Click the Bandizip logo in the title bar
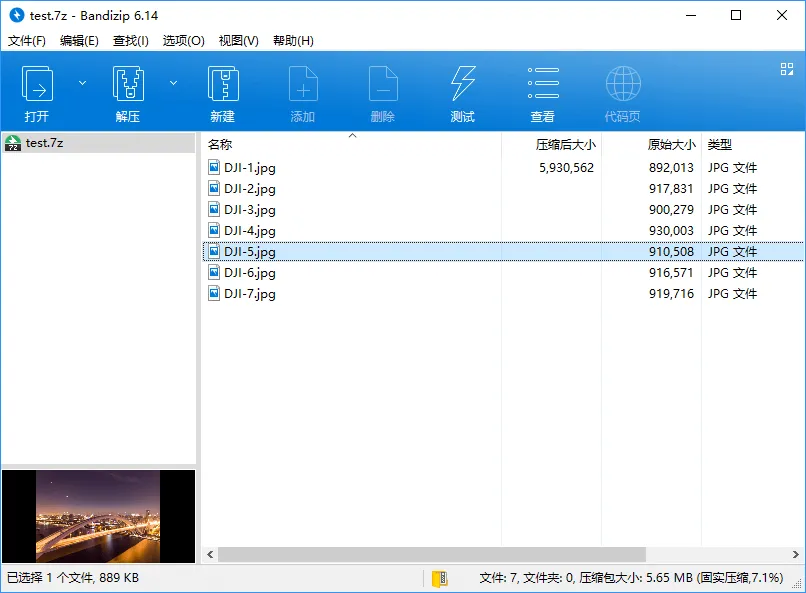The image size is (806, 593). click(14, 15)
